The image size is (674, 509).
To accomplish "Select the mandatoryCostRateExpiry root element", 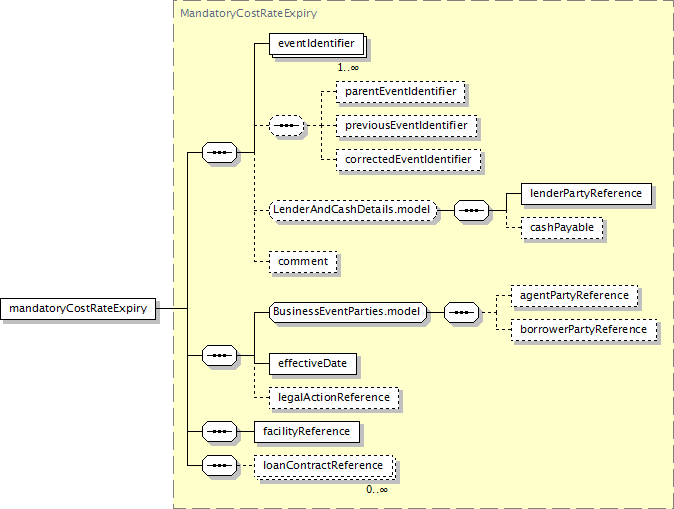I will click(x=78, y=309).
